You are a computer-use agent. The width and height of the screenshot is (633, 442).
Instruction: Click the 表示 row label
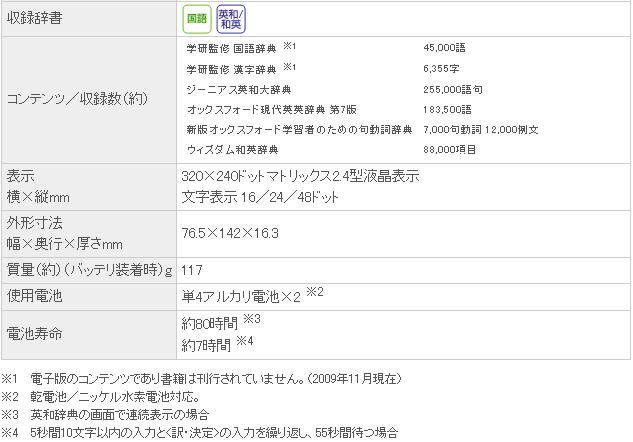20,176
